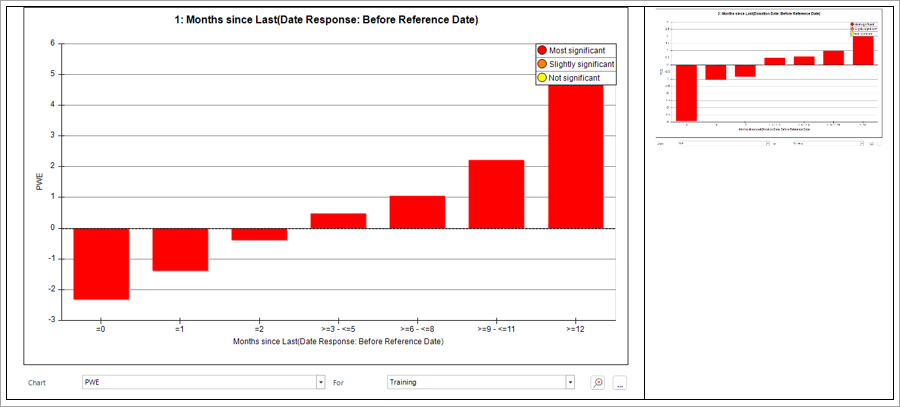Open the ellipsis options button
This screenshot has width=900, height=407.
click(x=619, y=383)
